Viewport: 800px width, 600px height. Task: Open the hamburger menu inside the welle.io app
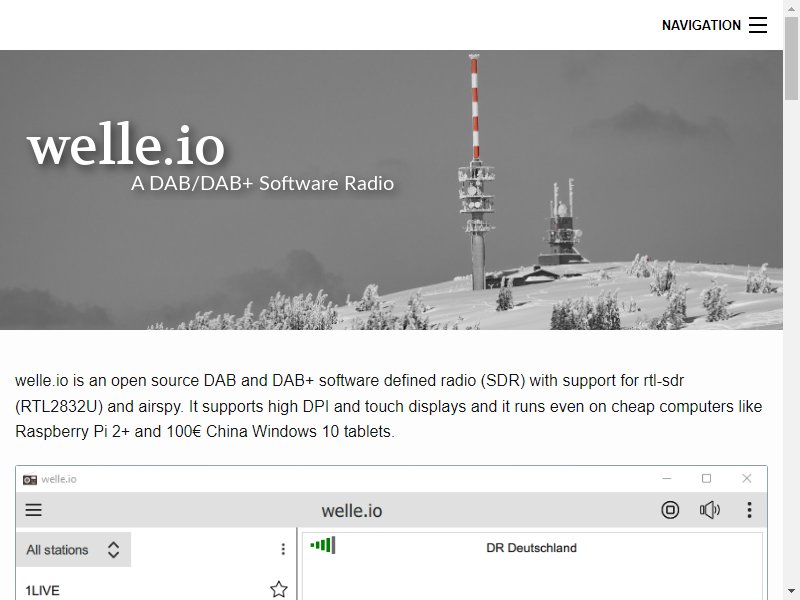click(x=34, y=510)
